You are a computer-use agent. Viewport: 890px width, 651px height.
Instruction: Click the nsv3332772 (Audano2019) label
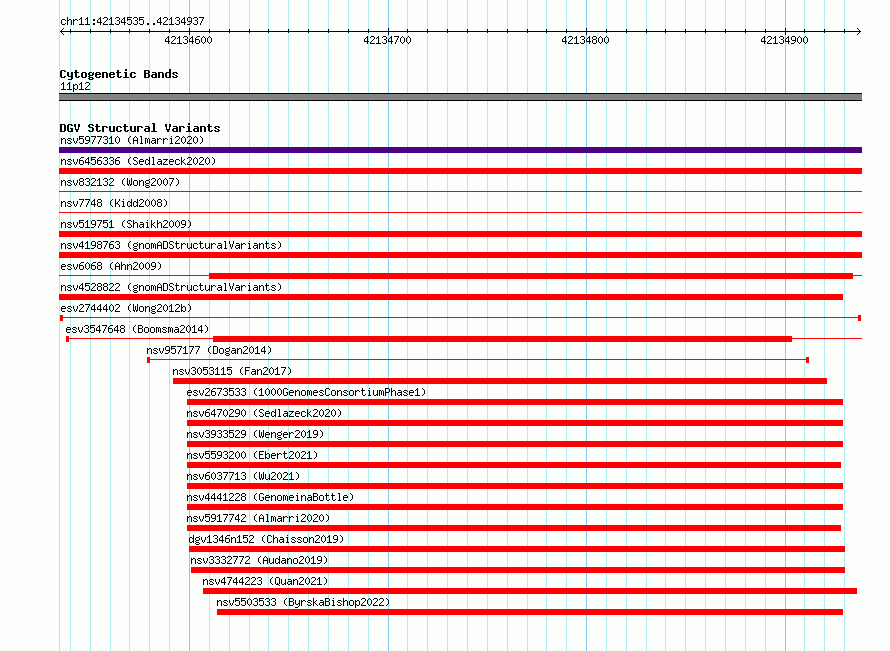pyautogui.click(x=259, y=560)
